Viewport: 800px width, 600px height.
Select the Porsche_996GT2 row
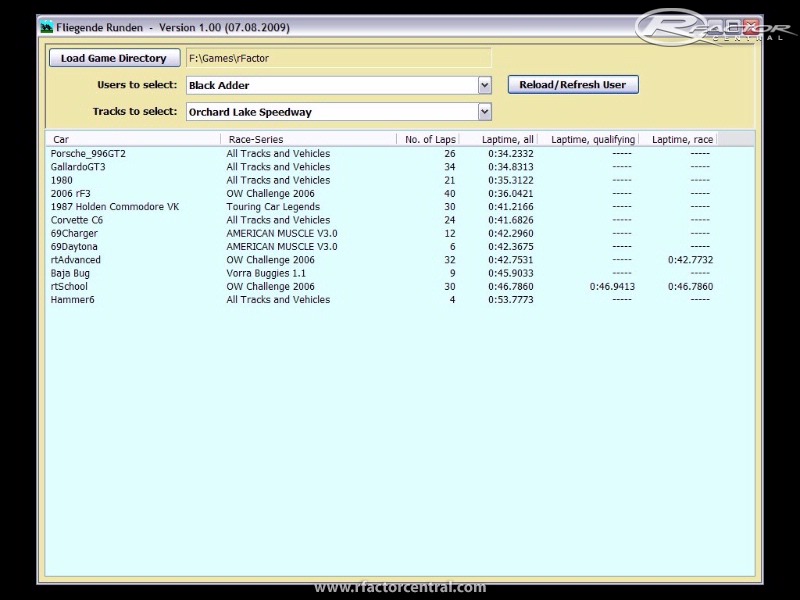[88, 154]
